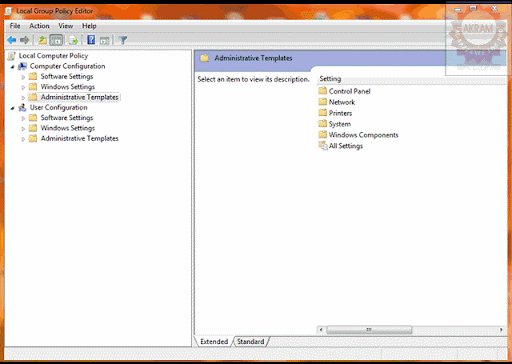Click the All Settings icon in list
The width and height of the screenshot is (512, 364).
point(323,146)
